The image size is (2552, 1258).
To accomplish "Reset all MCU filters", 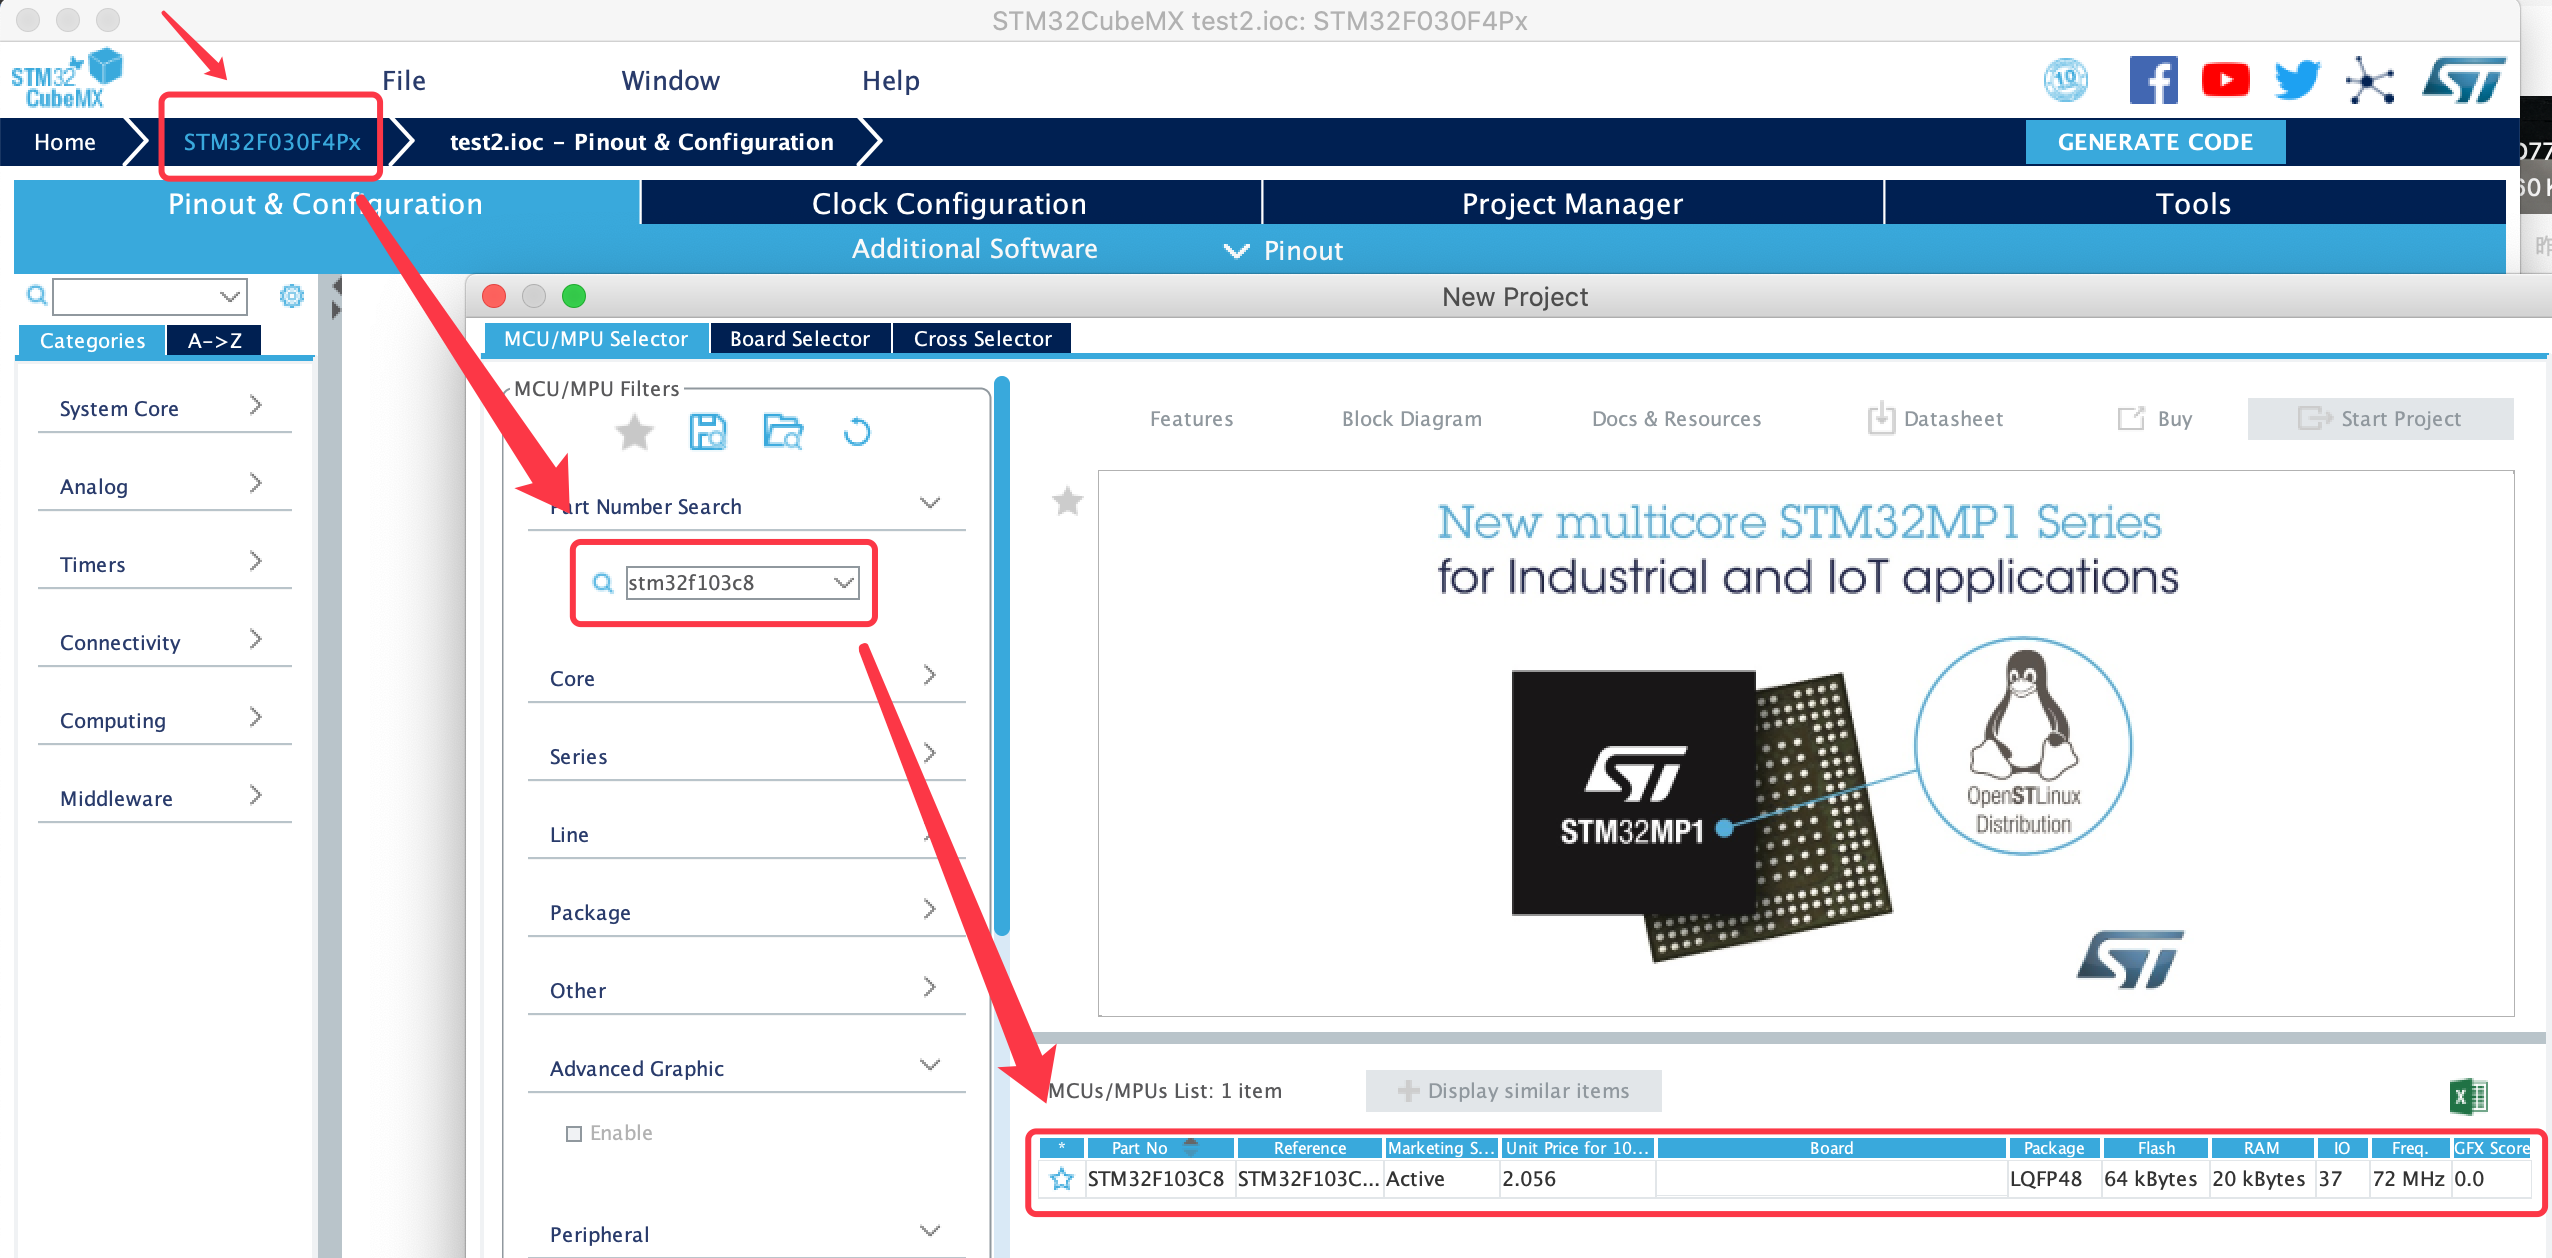I will point(857,432).
